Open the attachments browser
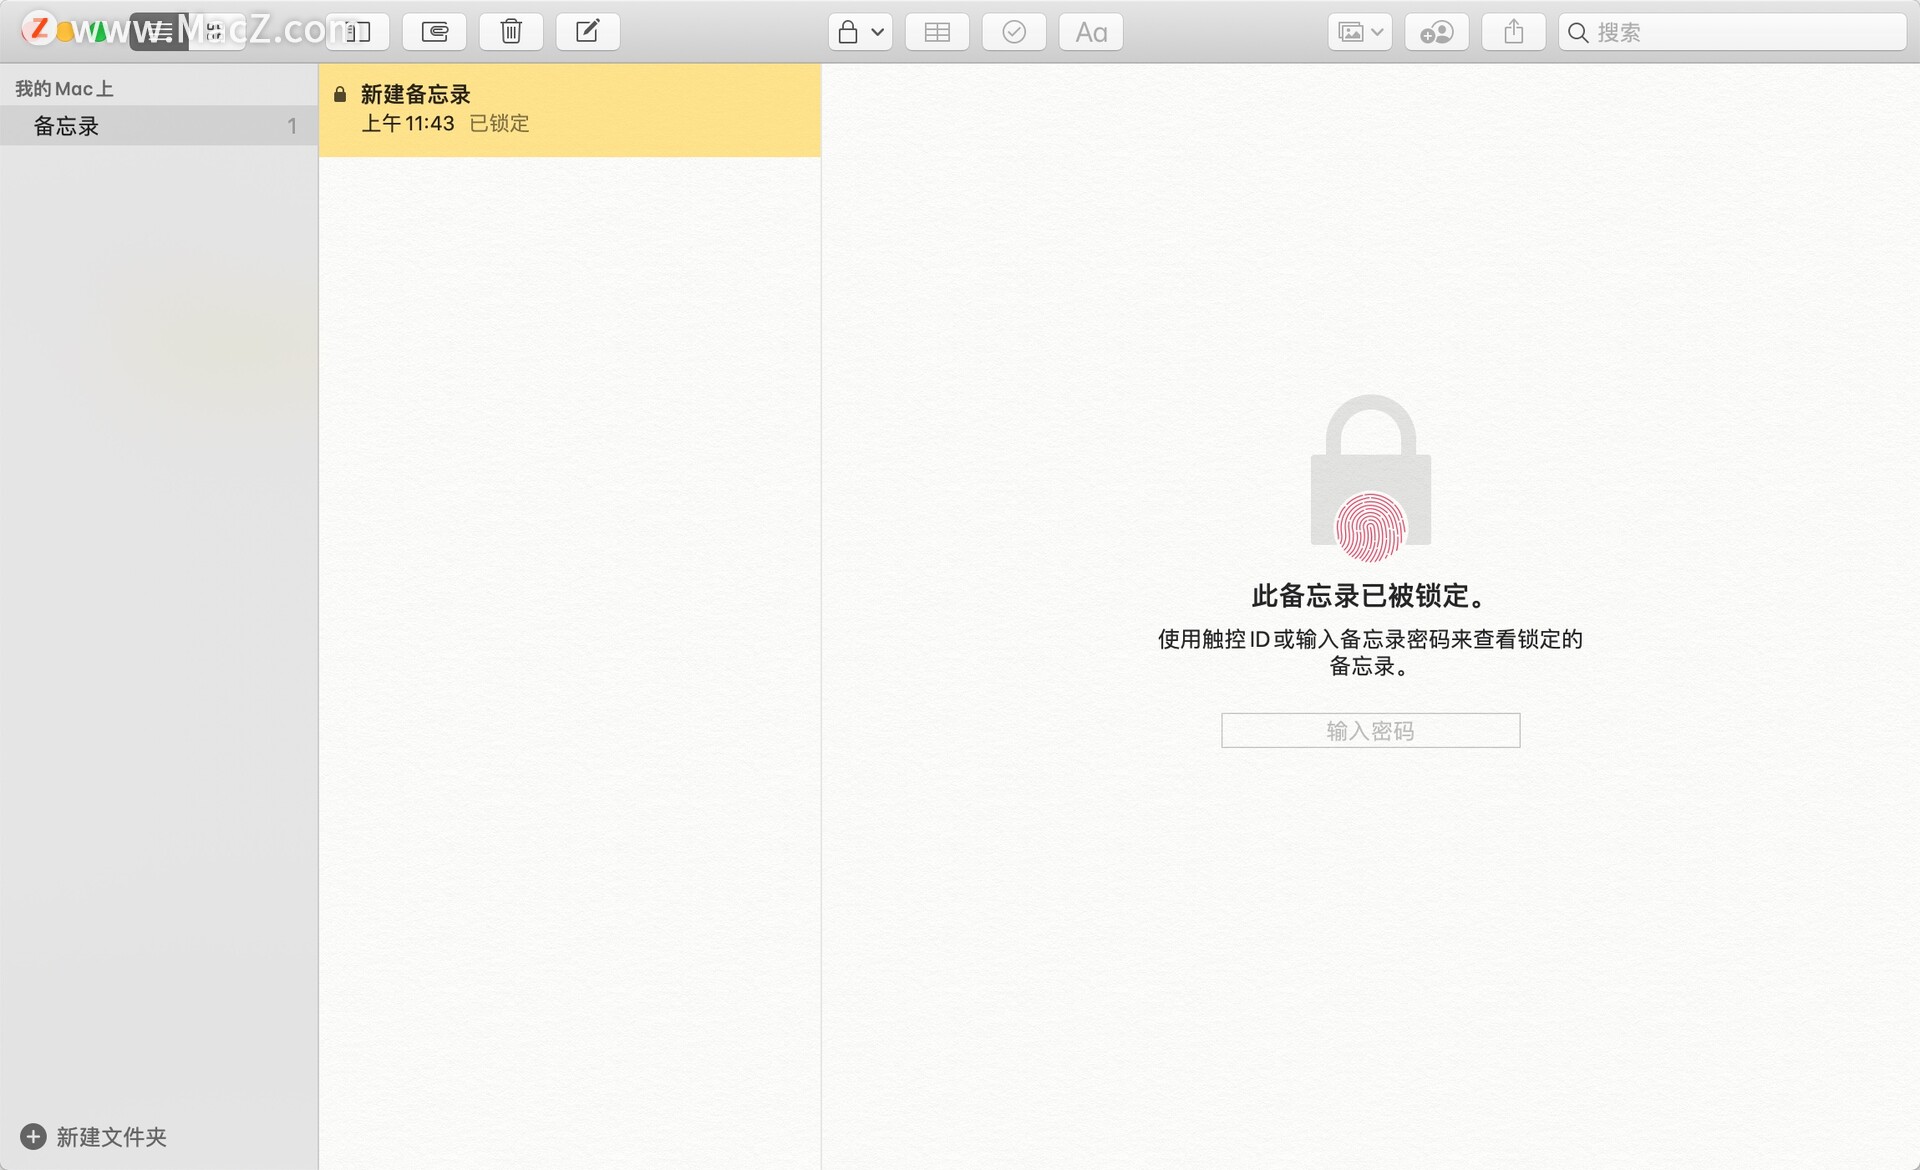 point(434,32)
